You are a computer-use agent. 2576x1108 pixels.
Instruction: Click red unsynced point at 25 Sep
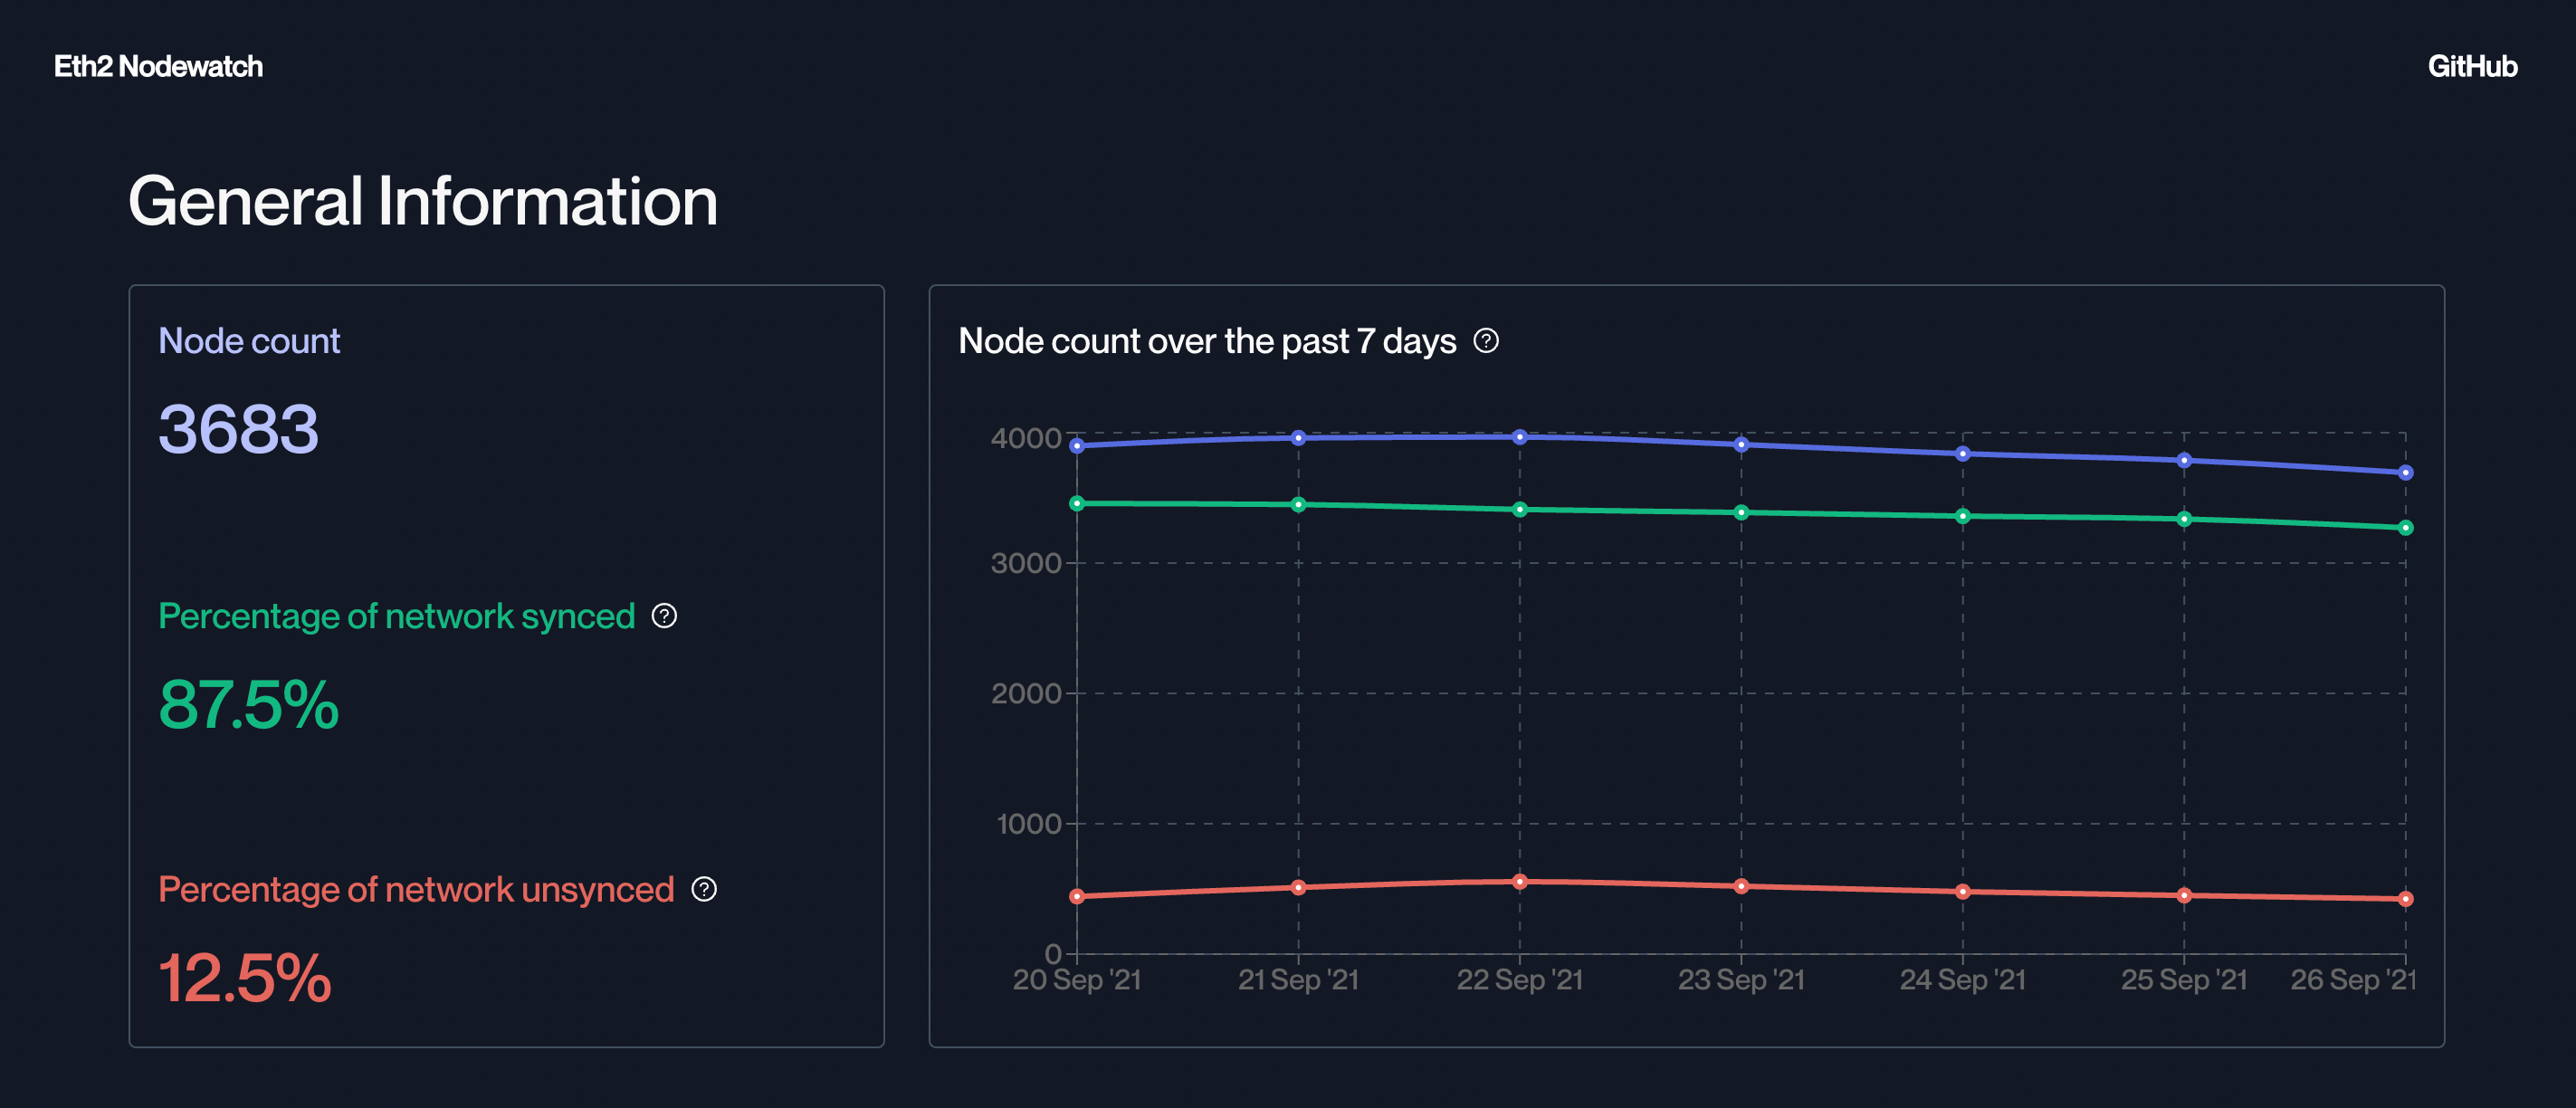(2184, 896)
